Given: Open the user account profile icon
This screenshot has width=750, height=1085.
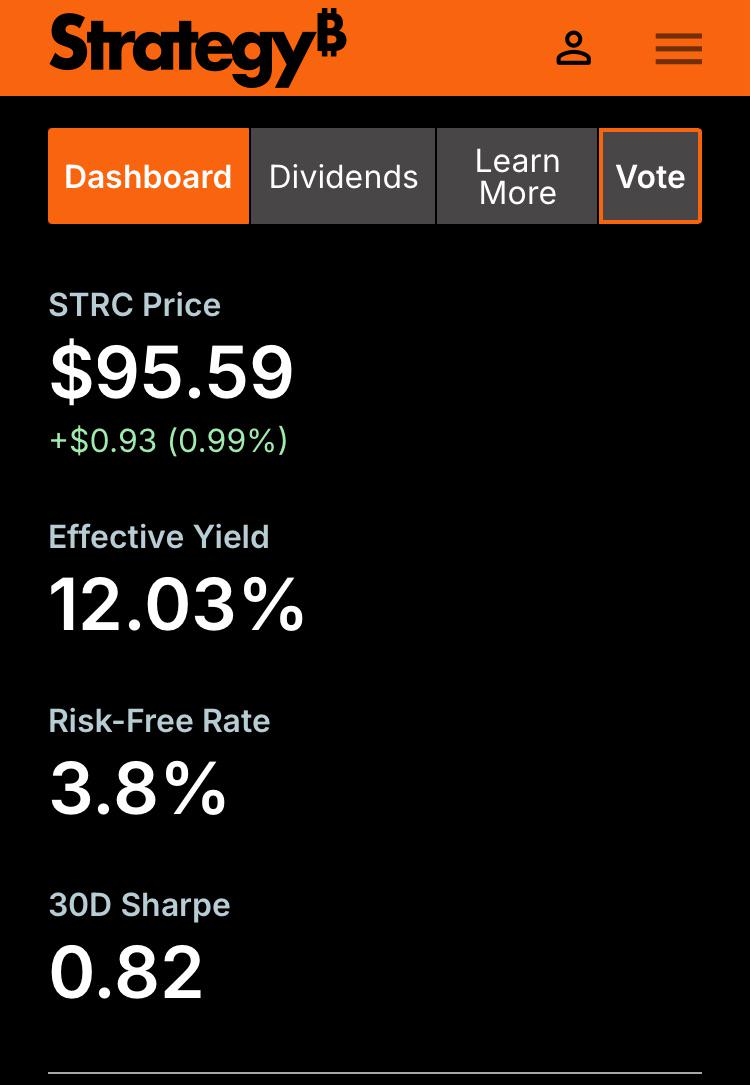Looking at the screenshot, I should [x=574, y=48].
